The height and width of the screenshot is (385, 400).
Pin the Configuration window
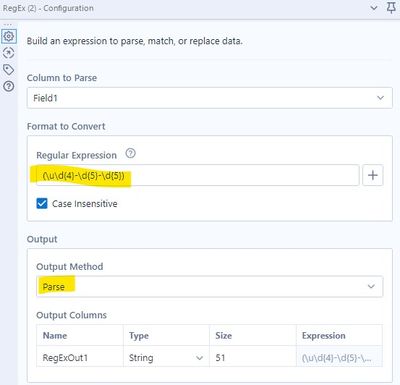(x=391, y=8)
